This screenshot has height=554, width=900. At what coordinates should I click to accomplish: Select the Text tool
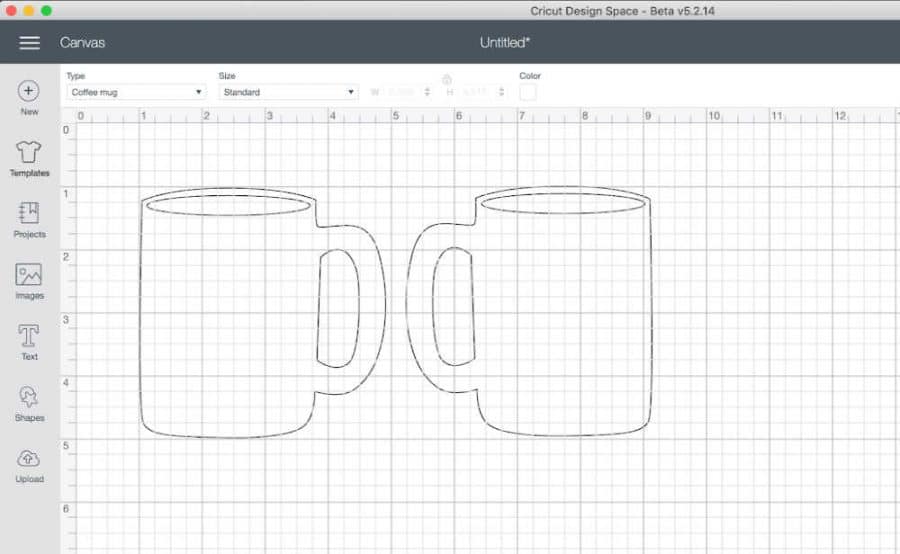pos(29,336)
